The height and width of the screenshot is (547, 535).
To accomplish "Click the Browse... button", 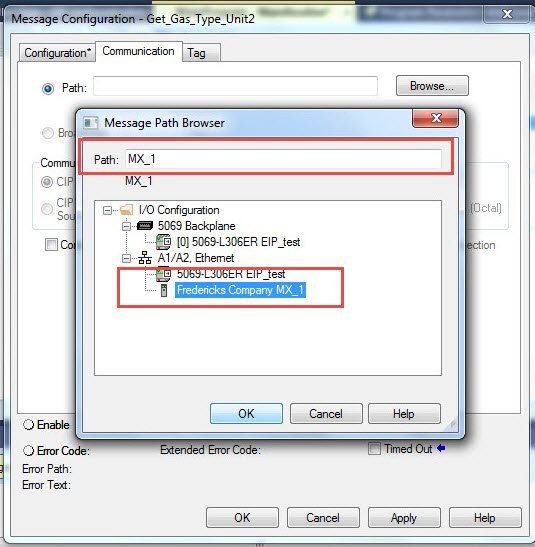I will tap(432, 86).
